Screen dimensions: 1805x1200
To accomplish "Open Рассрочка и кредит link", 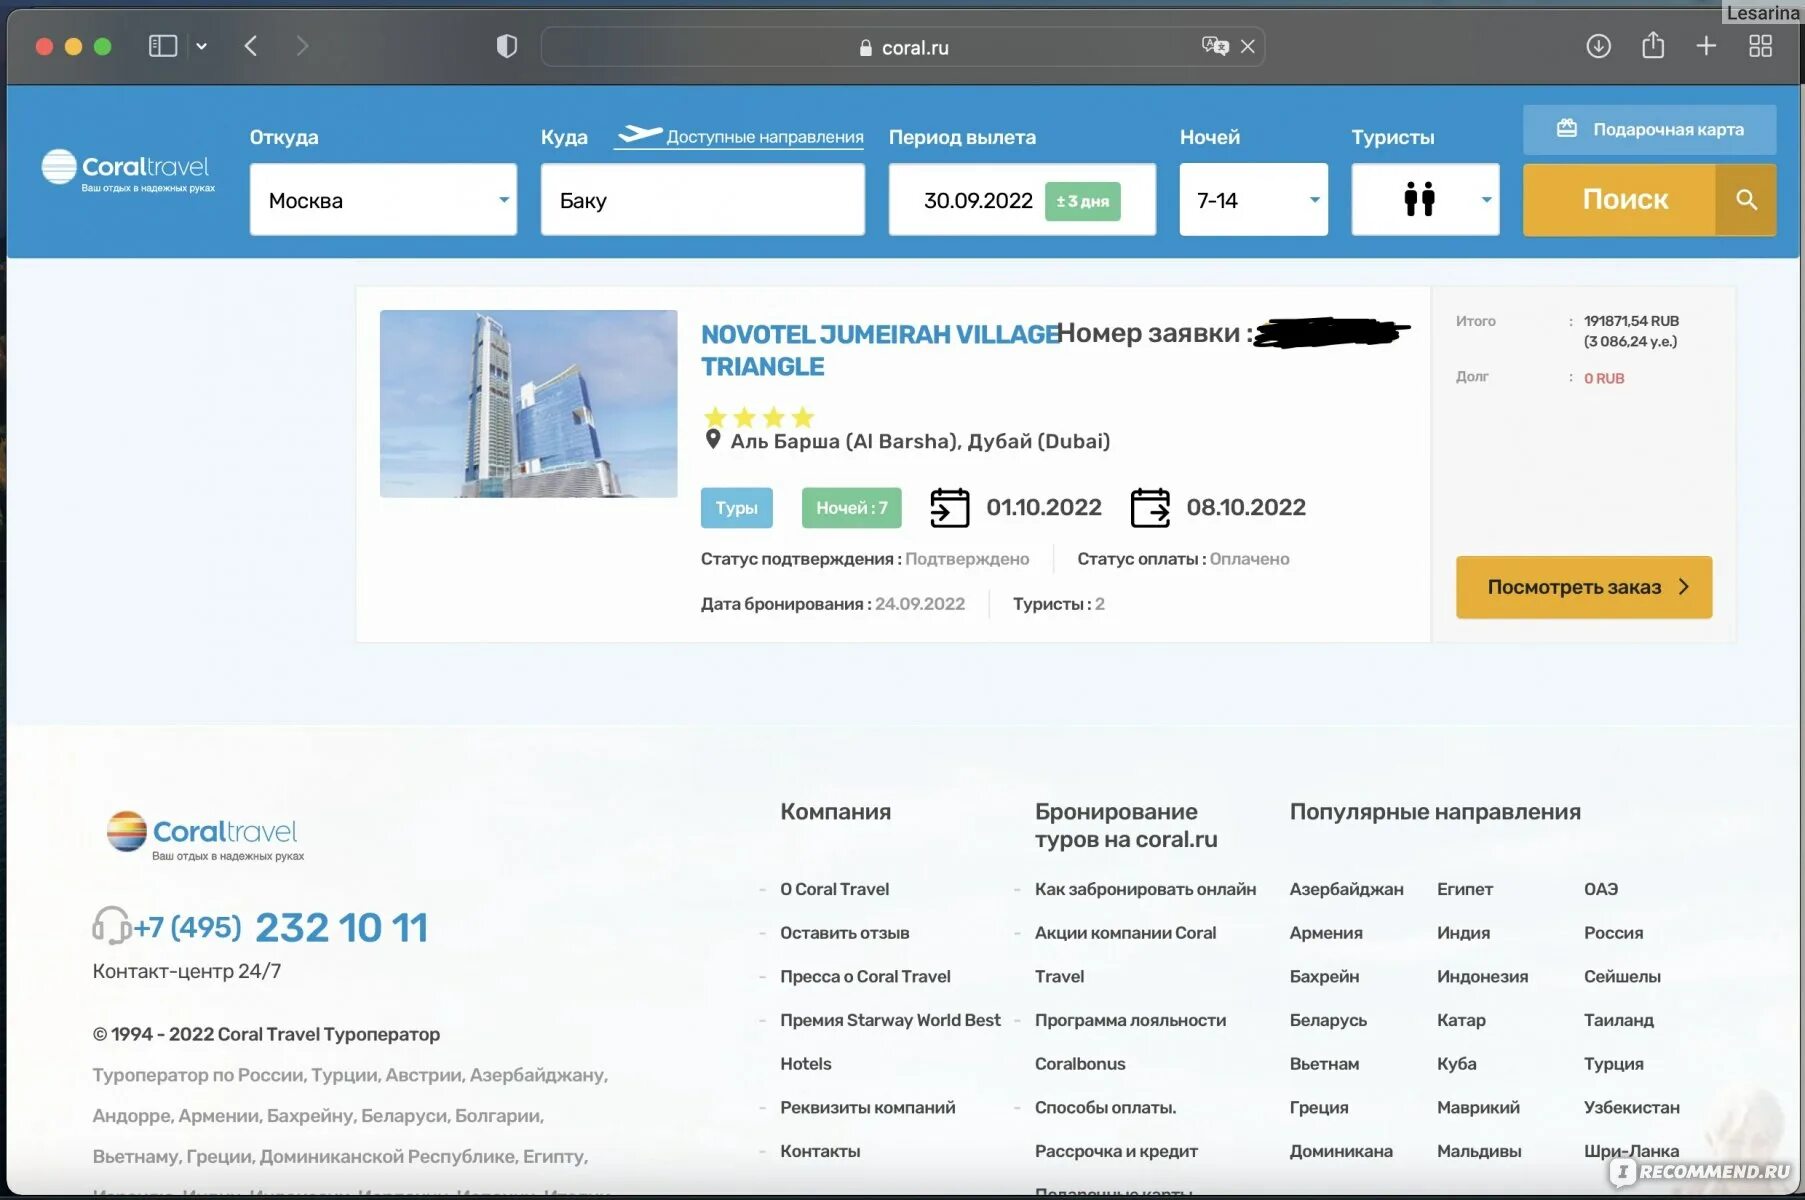I will [1116, 1151].
